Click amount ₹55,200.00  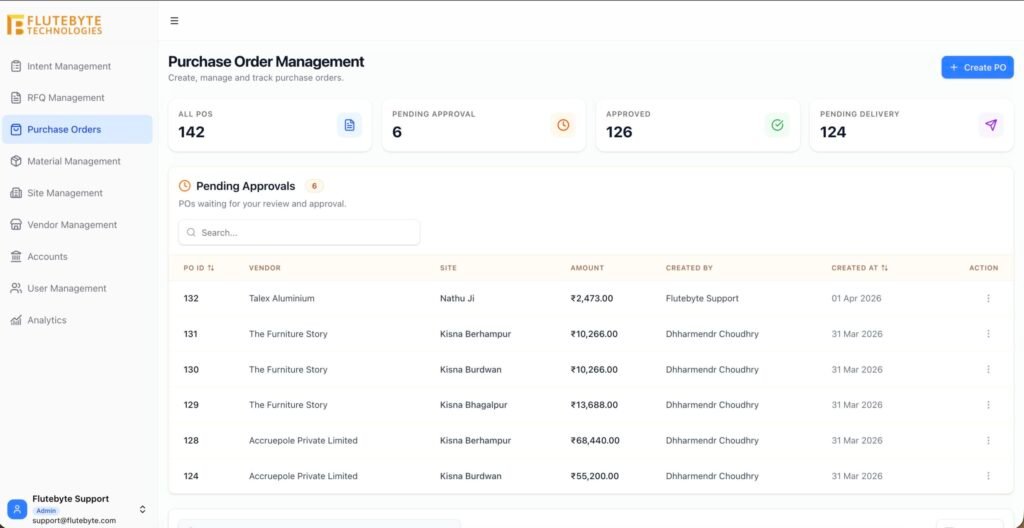pos(594,476)
